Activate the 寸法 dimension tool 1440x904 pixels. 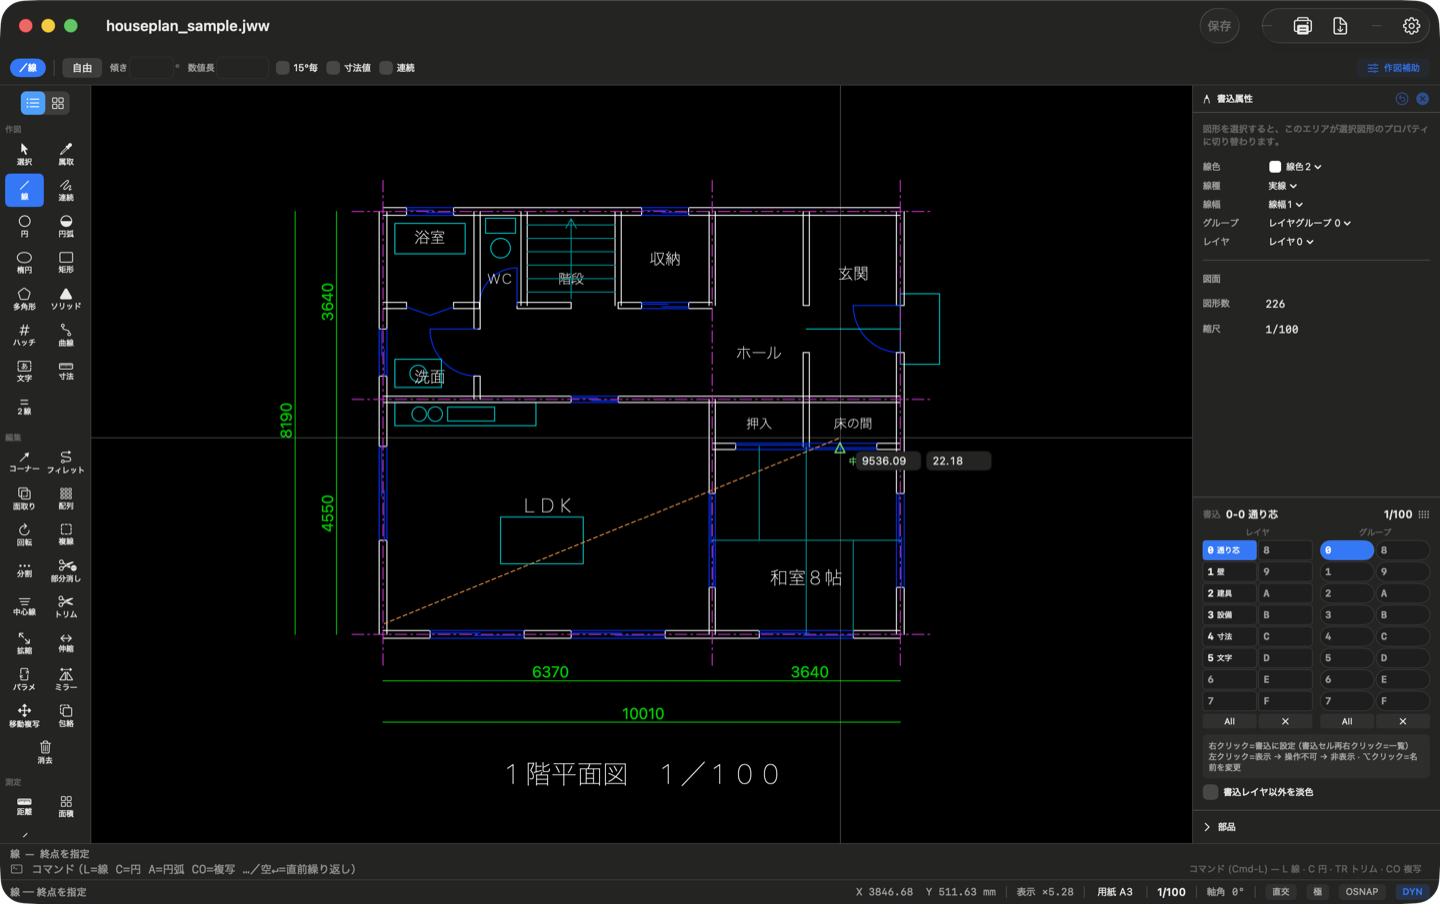(66, 371)
